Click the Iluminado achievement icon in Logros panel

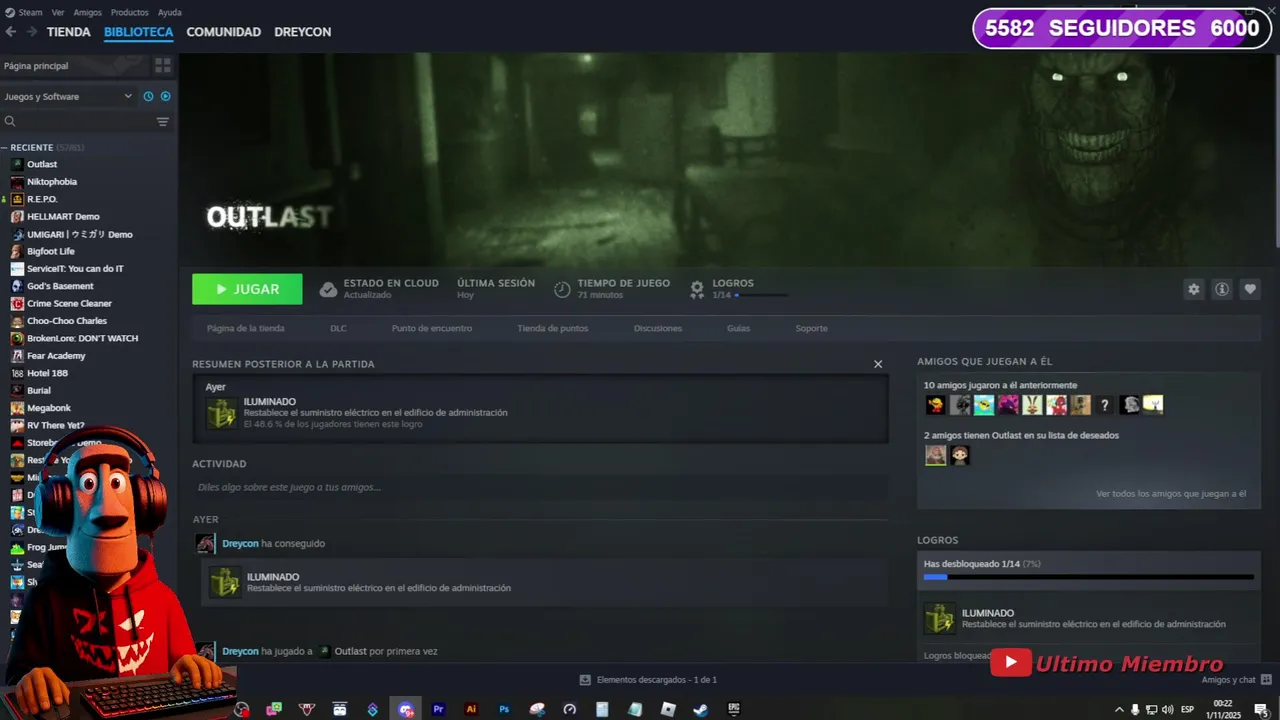click(x=939, y=618)
